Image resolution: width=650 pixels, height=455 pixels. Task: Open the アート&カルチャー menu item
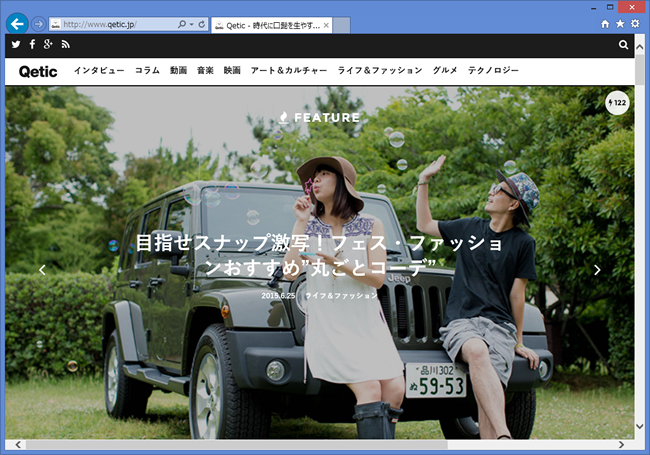289,71
